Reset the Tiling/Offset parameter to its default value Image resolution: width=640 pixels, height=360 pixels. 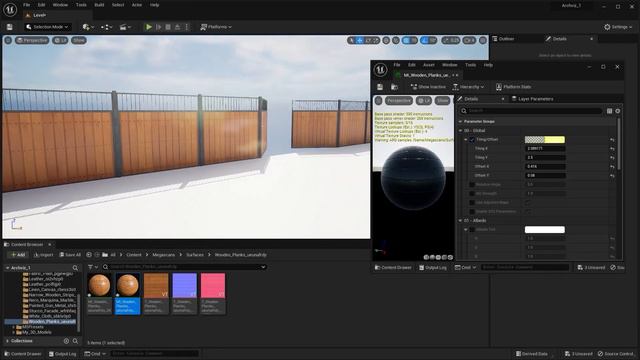coord(612,140)
